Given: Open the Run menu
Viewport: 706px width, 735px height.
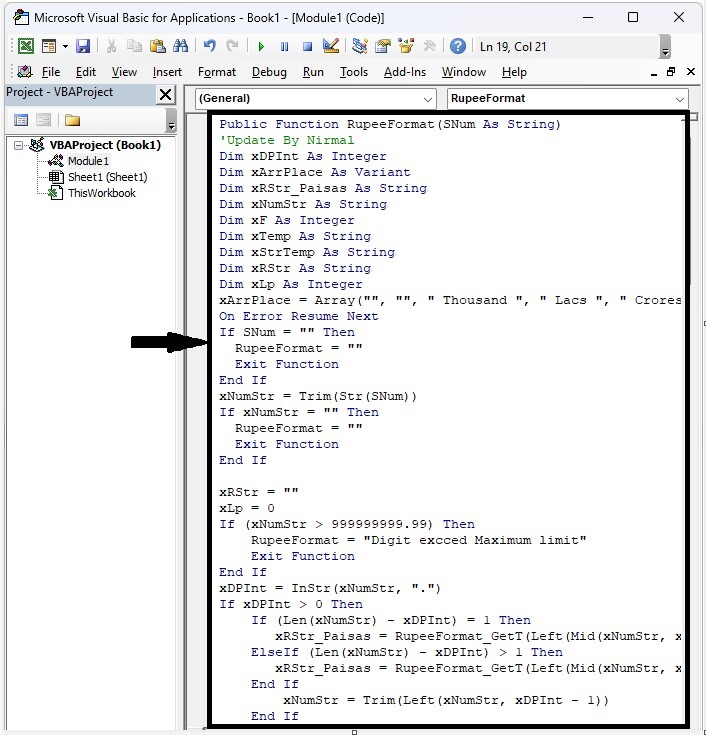Looking at the screenshot, I should pyautogui.click(x=313, y=72).
